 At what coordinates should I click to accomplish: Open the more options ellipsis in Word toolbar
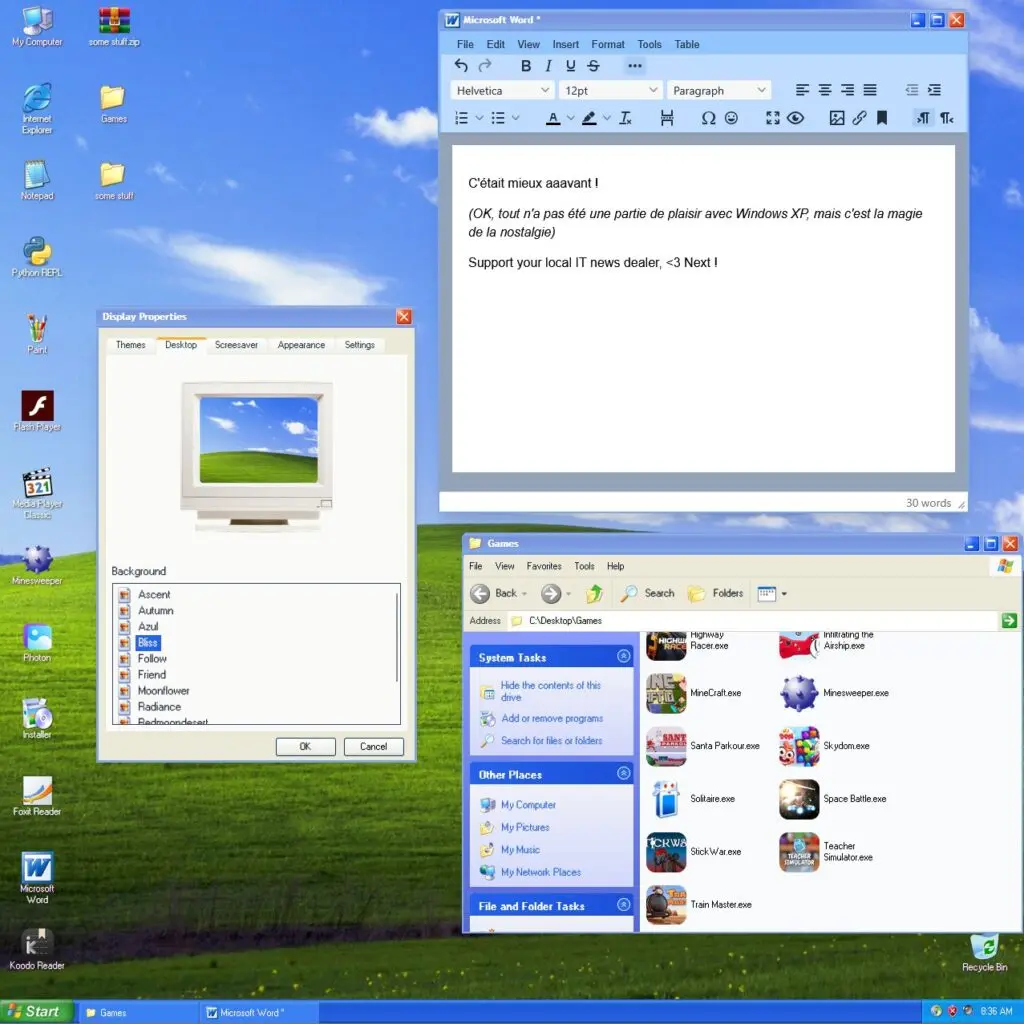pos(635,65)
